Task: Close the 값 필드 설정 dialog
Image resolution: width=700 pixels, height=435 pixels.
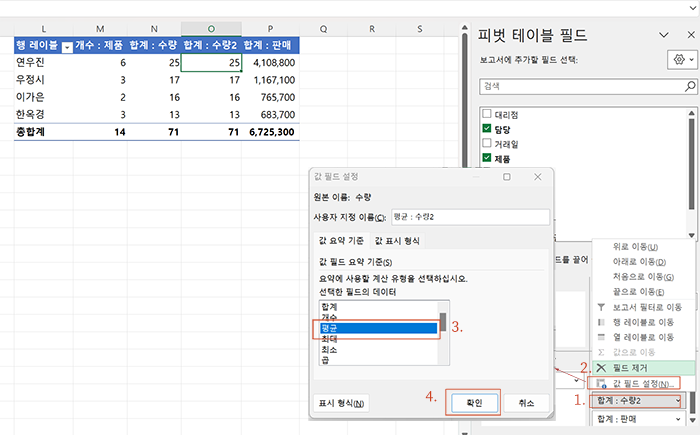Action: click(x=538, y=177)
